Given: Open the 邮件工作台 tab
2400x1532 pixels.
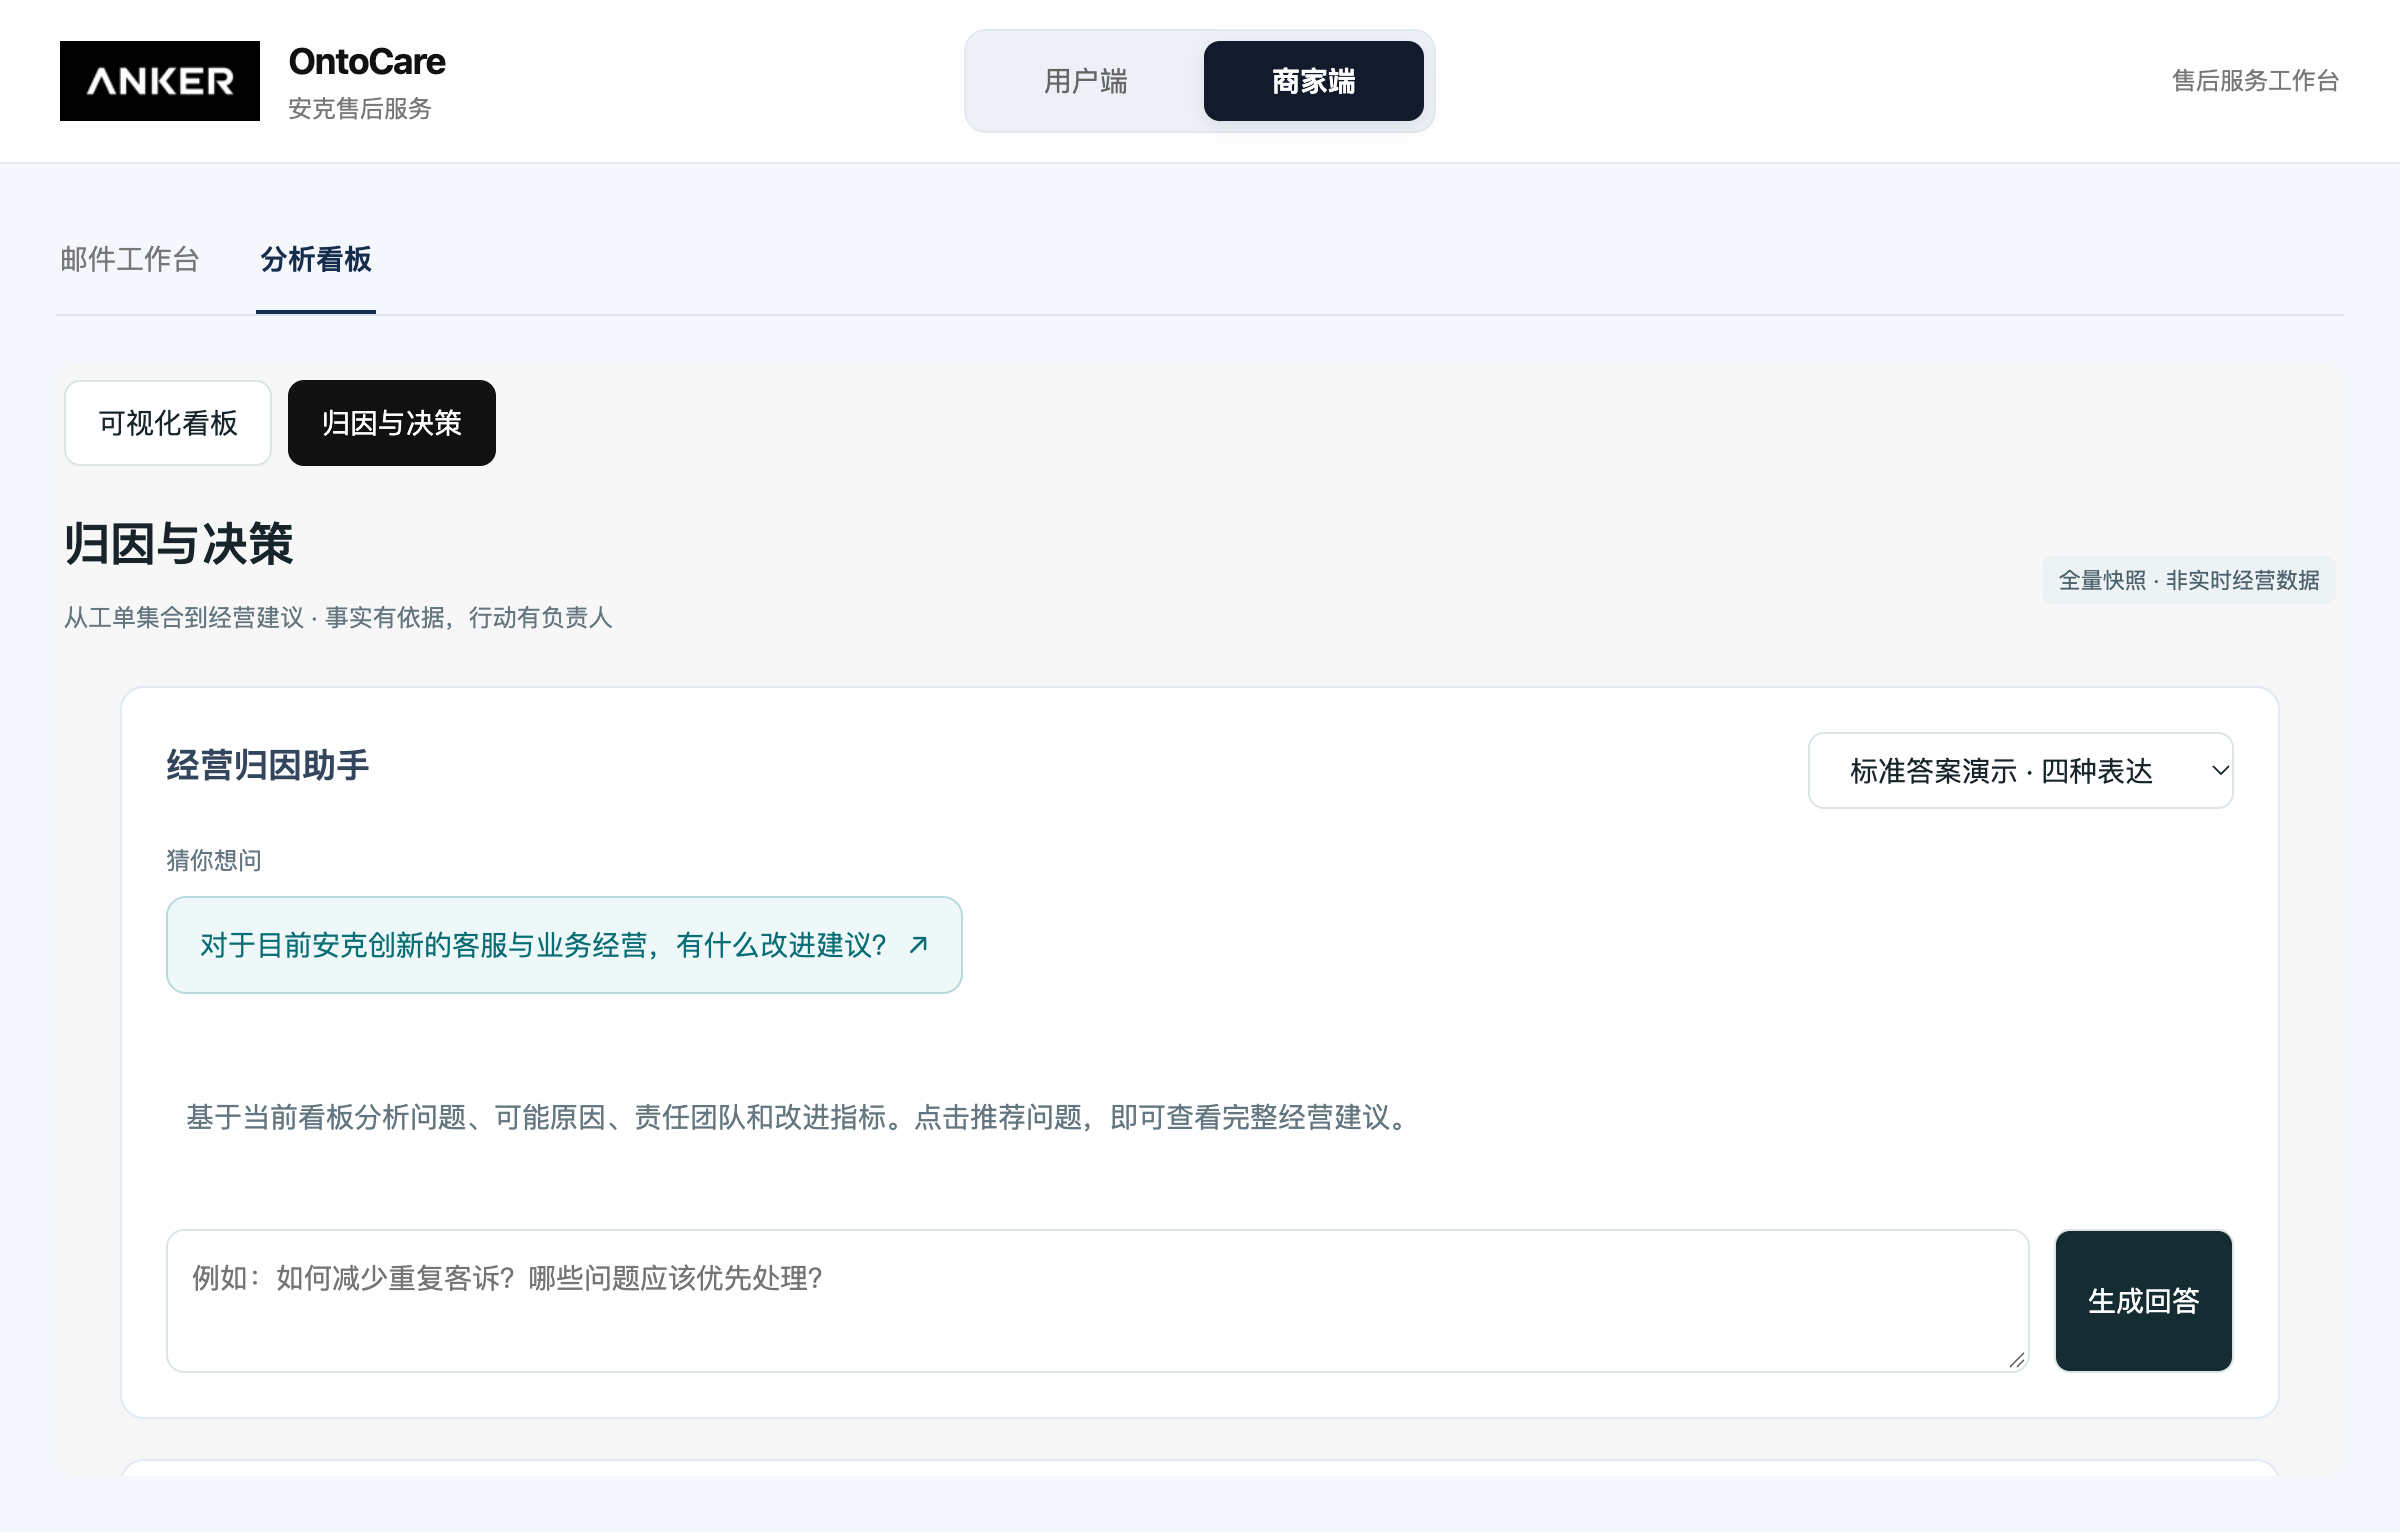Looking at the screenshot, I should pyautogui.click(x=130, y=259).
